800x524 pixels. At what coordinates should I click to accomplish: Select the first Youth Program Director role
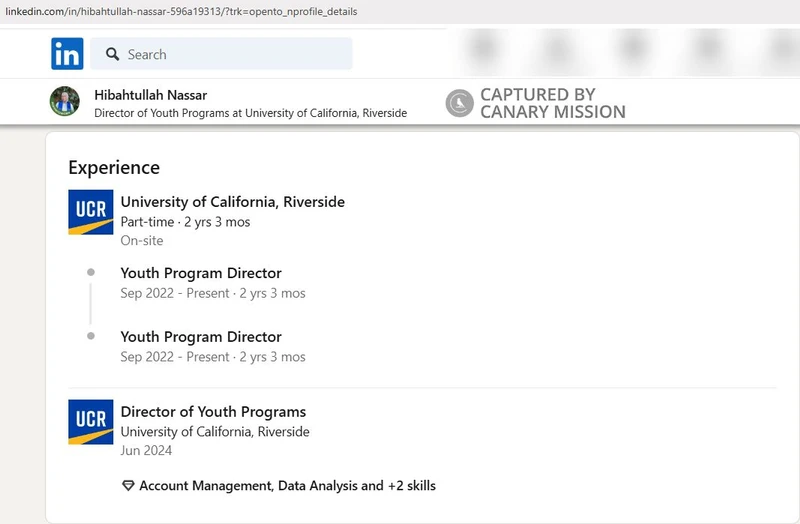click(x=201, y=273)
